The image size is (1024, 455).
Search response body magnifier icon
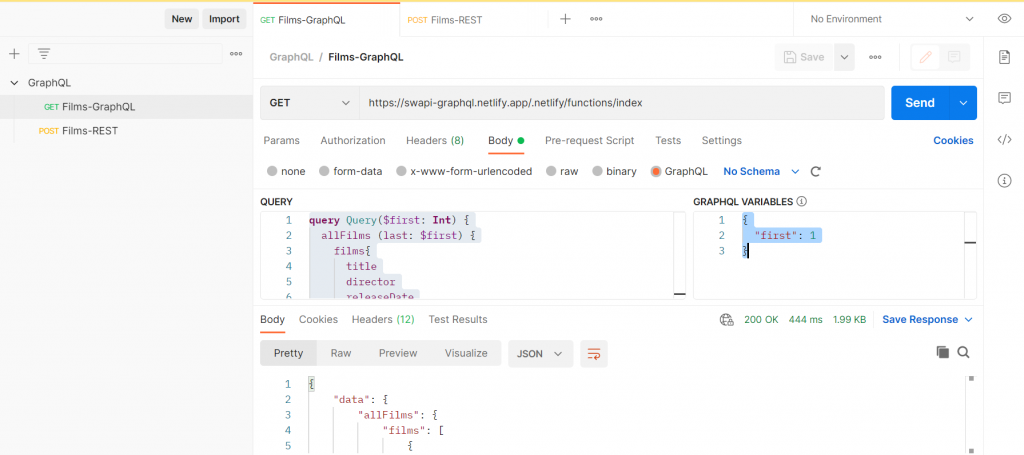(963, 353)
